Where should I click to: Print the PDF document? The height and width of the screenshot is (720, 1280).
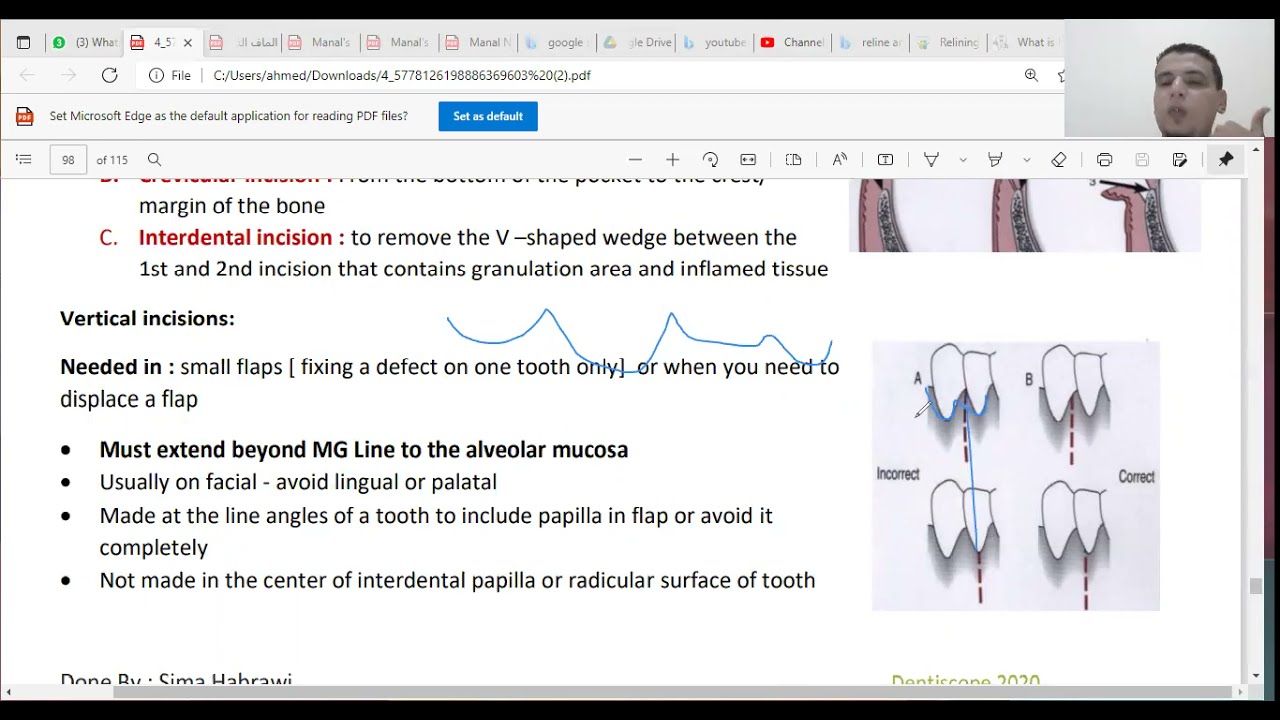1104,160
